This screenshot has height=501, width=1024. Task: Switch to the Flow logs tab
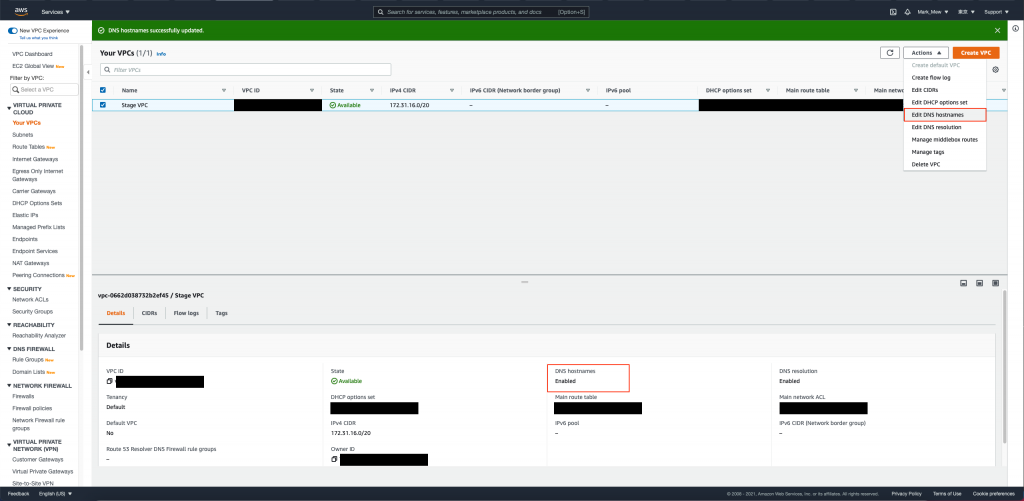point(186,314)
